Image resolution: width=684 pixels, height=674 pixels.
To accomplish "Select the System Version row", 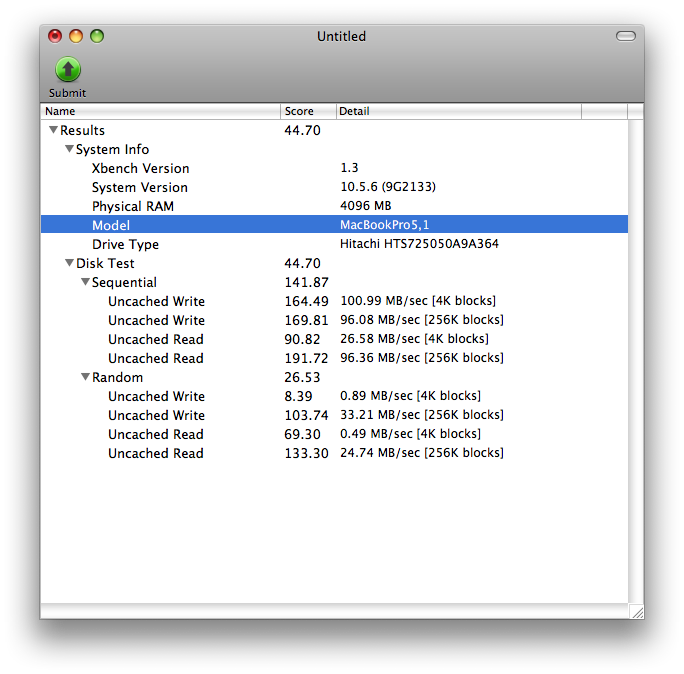I will click(335, 187).
